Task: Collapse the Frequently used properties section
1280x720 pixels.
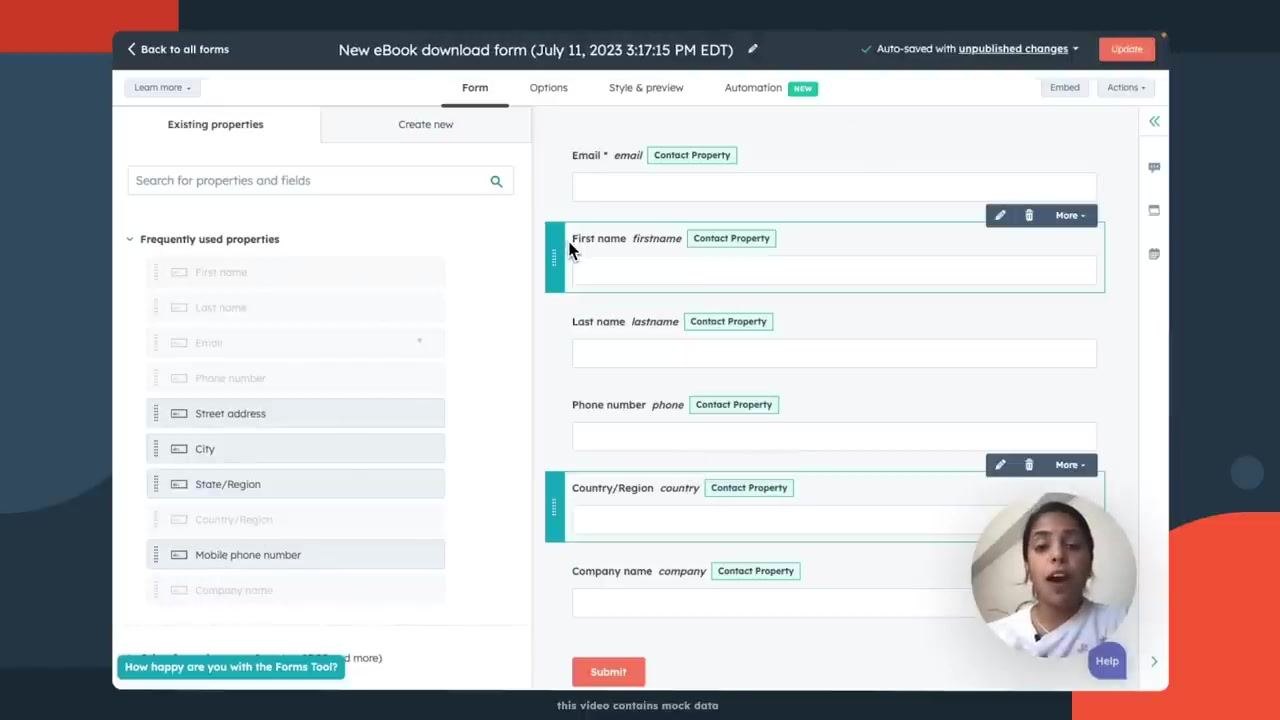Action: tap(130, 239)
